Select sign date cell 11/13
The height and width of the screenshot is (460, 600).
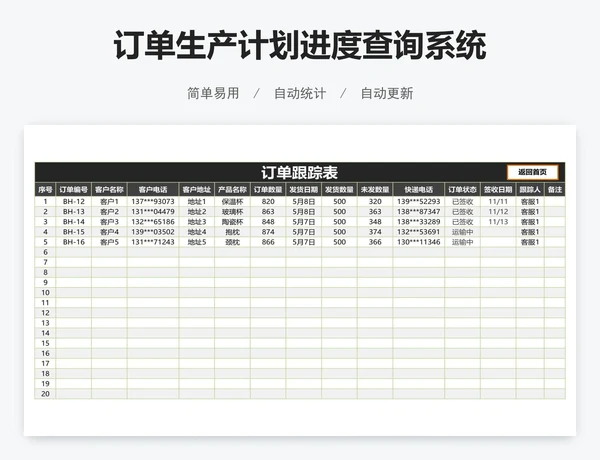tap(498, 222)
